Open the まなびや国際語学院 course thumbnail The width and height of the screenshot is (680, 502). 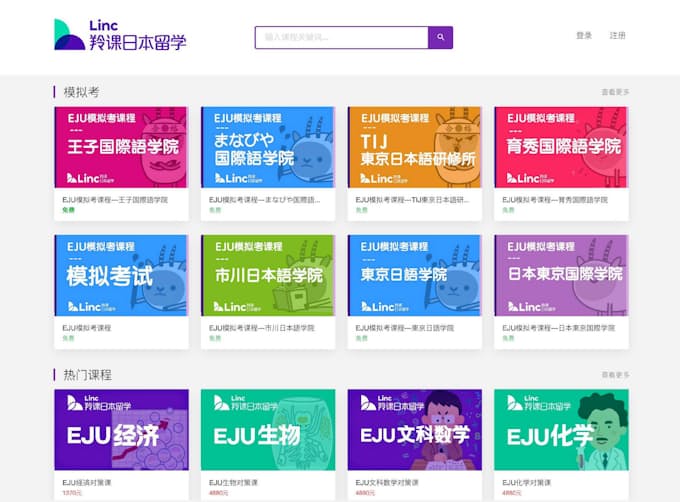(x=268, y=148)
